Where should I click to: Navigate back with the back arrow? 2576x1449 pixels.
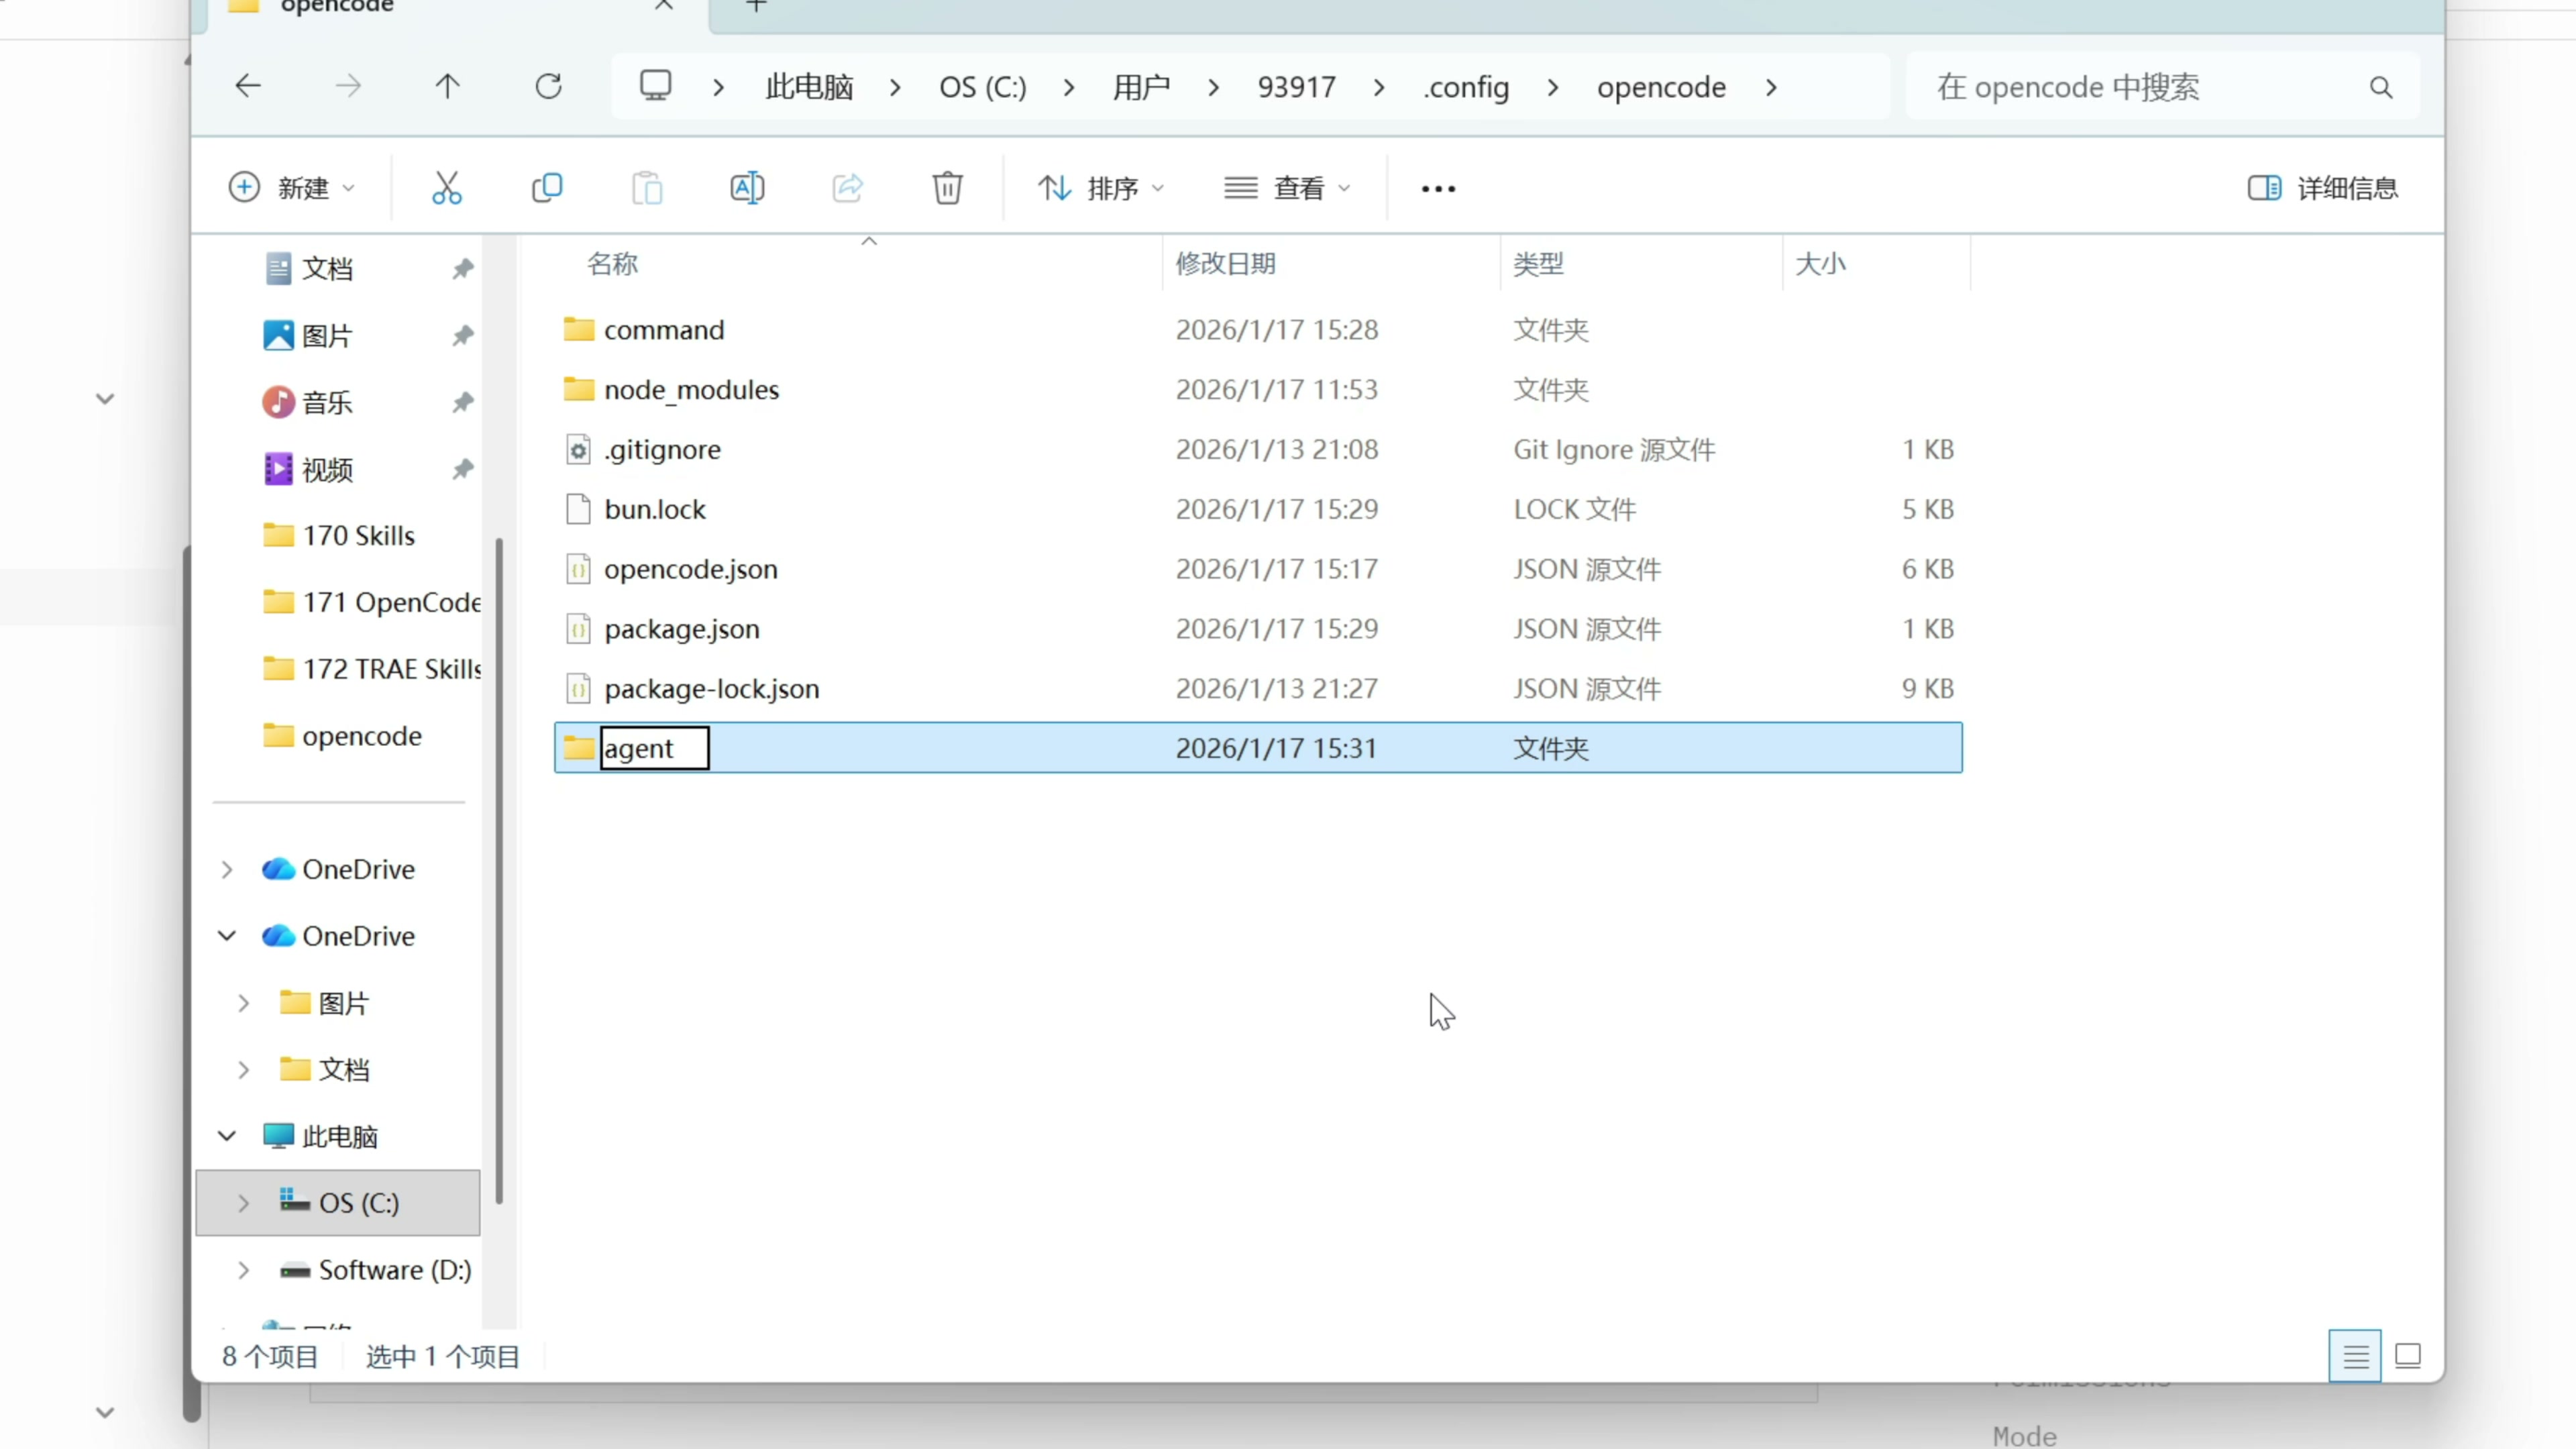tap(248, 87)
